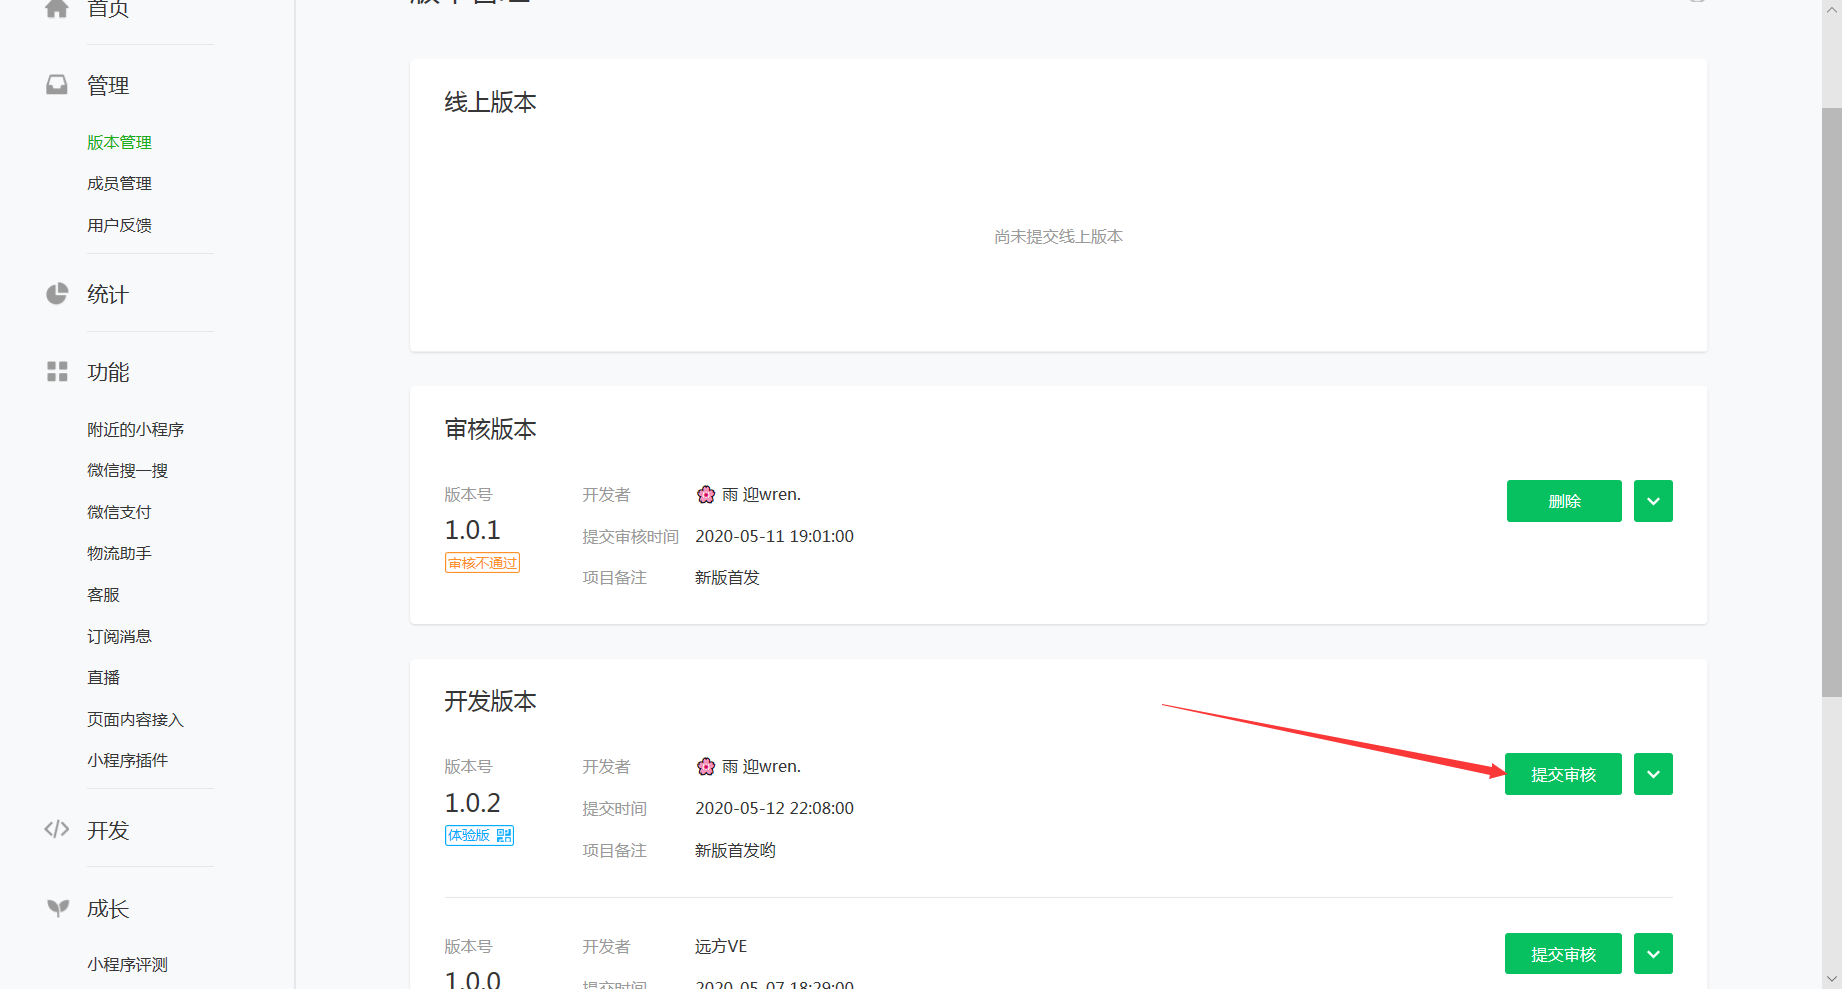Screen dimensions: 1842x989
Task: Open the 体验版 QR code badge
Action: point(479,835)
